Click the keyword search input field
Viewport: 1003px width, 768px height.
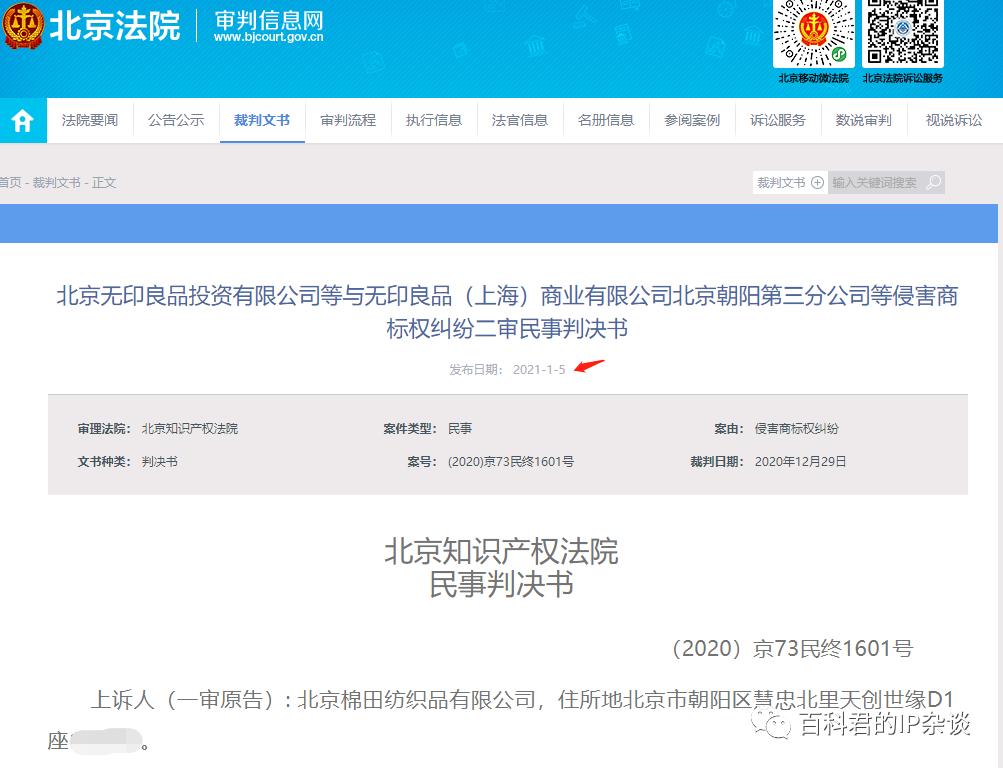tap(875, 182)
